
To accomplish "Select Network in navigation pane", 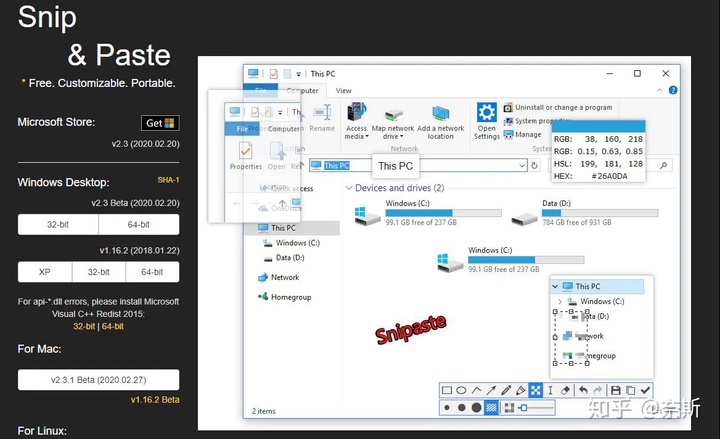I will (x=279, y=277).
